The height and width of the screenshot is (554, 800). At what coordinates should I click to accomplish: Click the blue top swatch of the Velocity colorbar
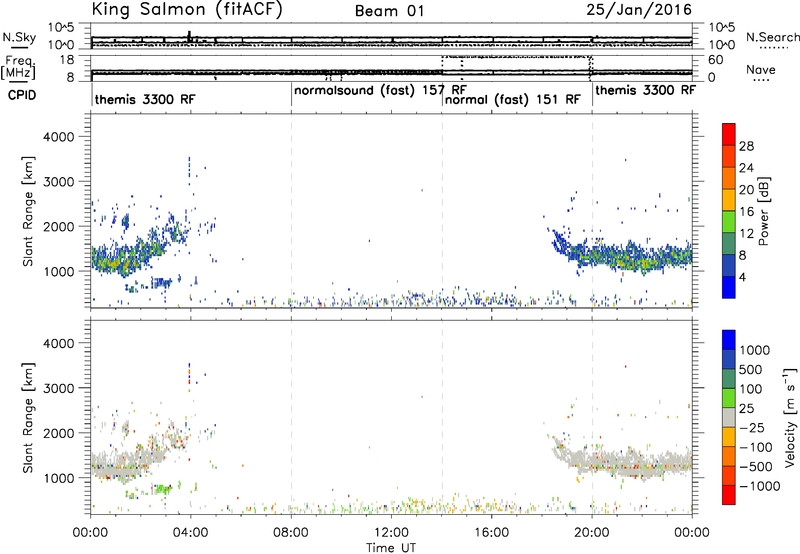729,340
